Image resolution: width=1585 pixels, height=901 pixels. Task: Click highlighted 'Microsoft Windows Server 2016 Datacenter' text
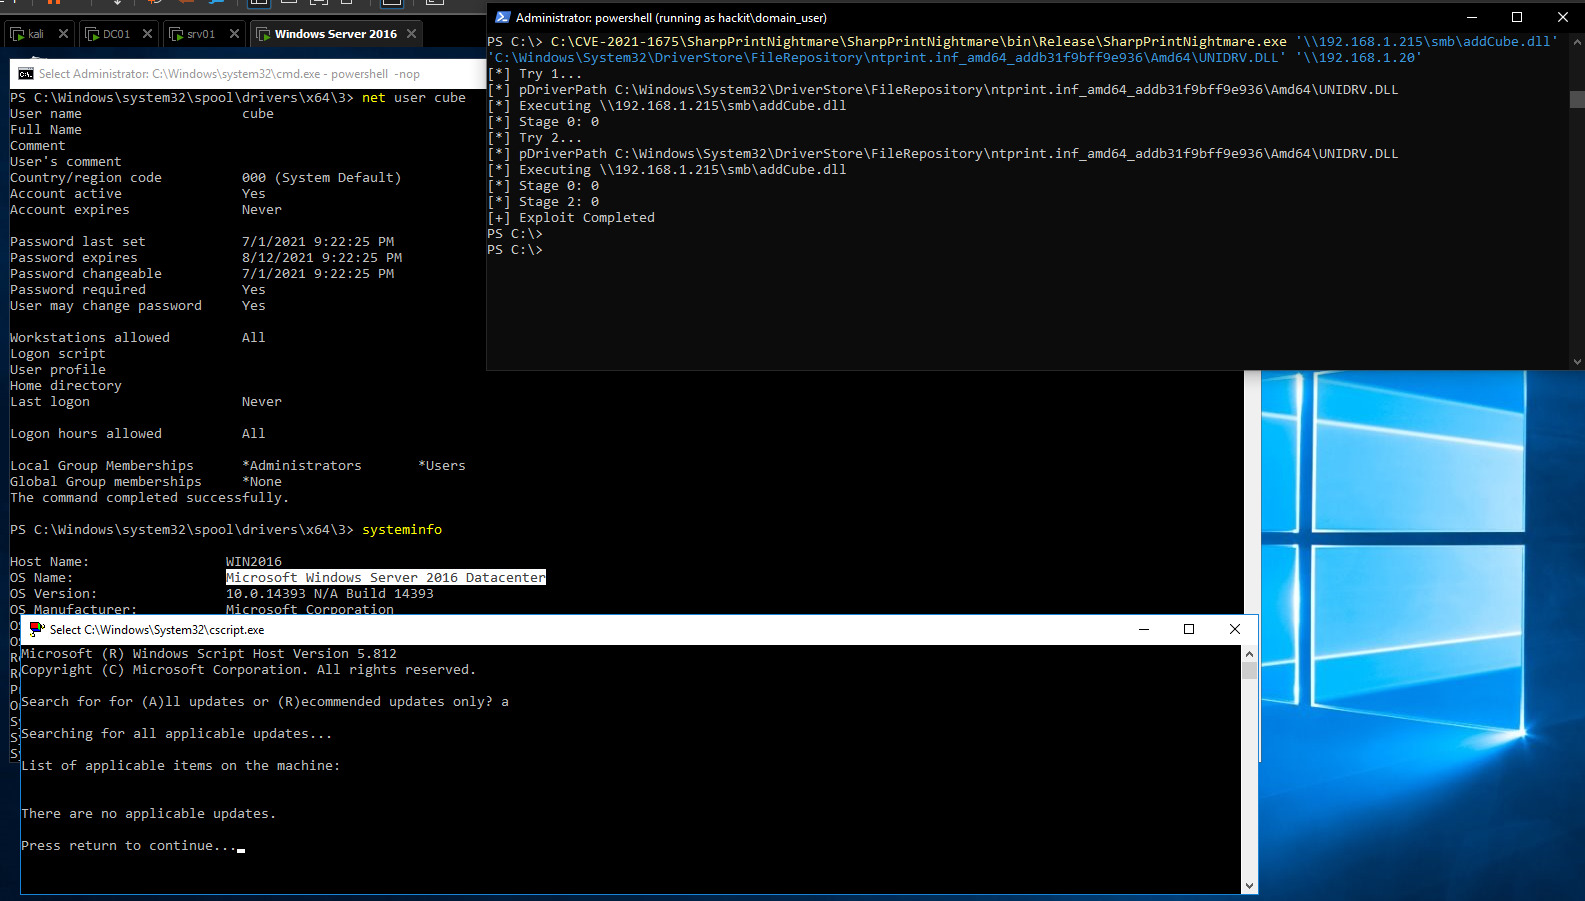click(x=386, y=578)
